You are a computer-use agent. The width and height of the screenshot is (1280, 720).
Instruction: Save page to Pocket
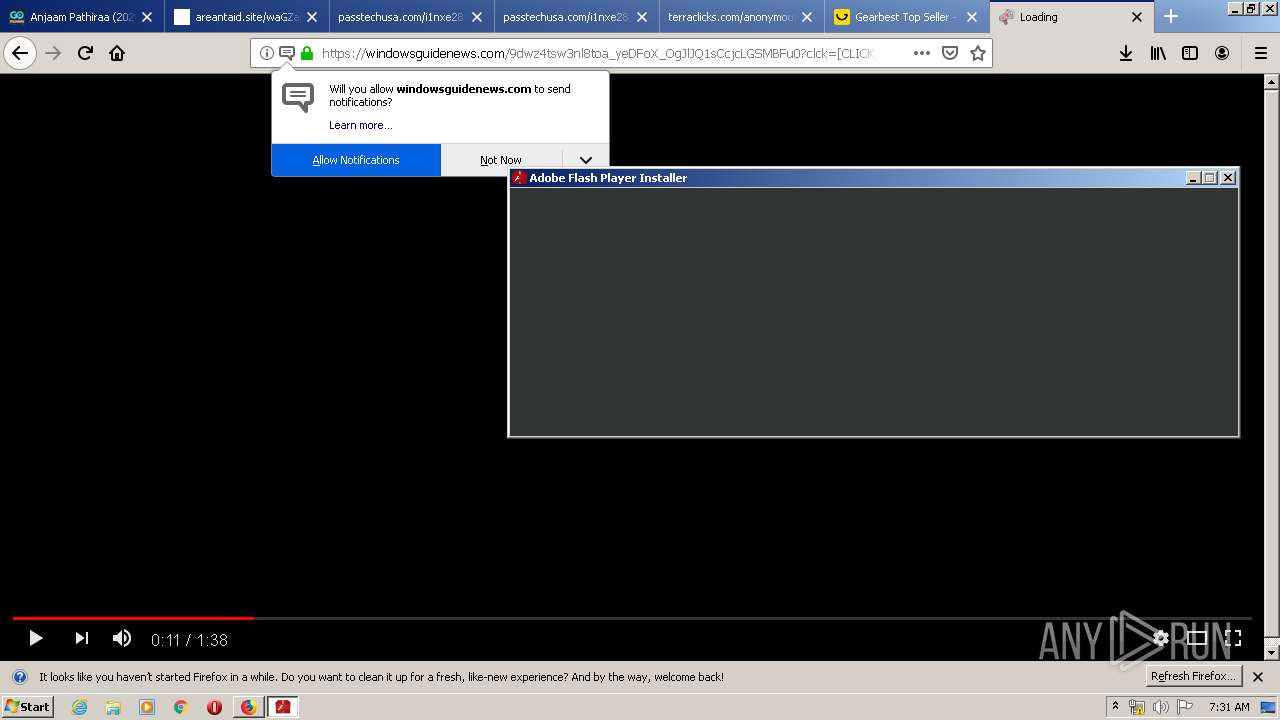(x=950, y=53)
